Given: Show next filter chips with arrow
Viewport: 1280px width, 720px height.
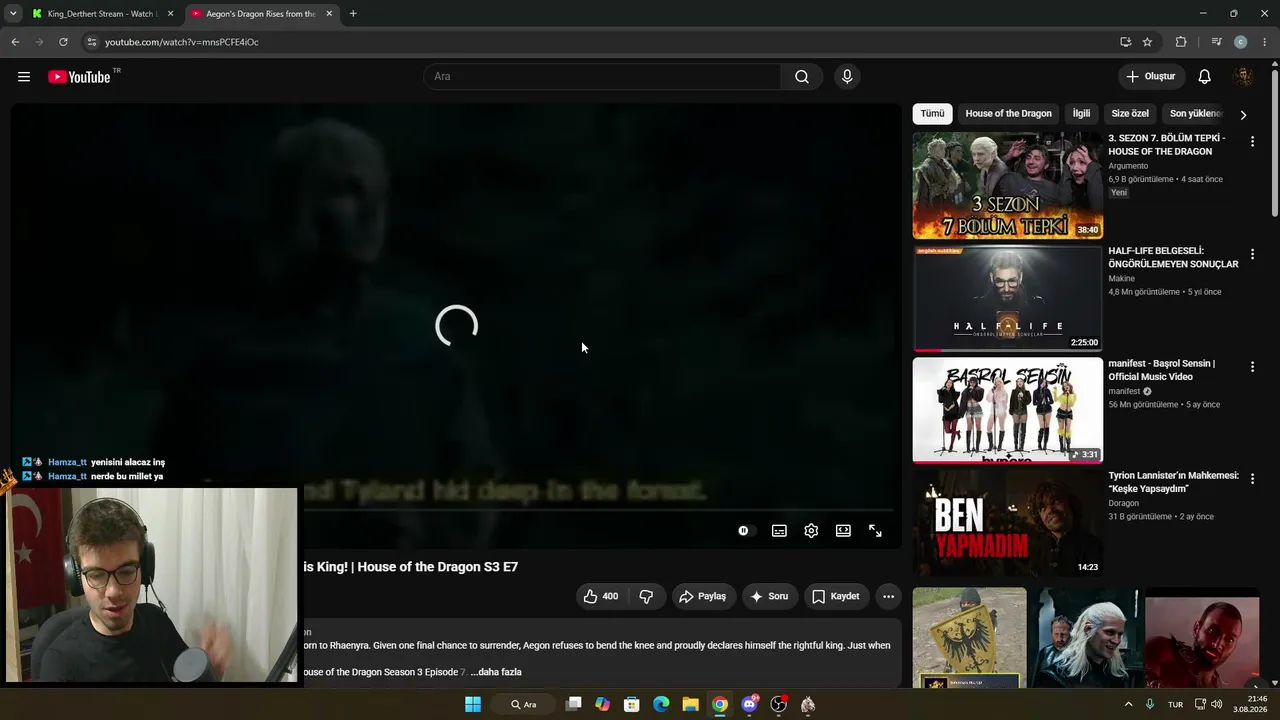Looking at the screenshot, I should (x=1243, y=115).
